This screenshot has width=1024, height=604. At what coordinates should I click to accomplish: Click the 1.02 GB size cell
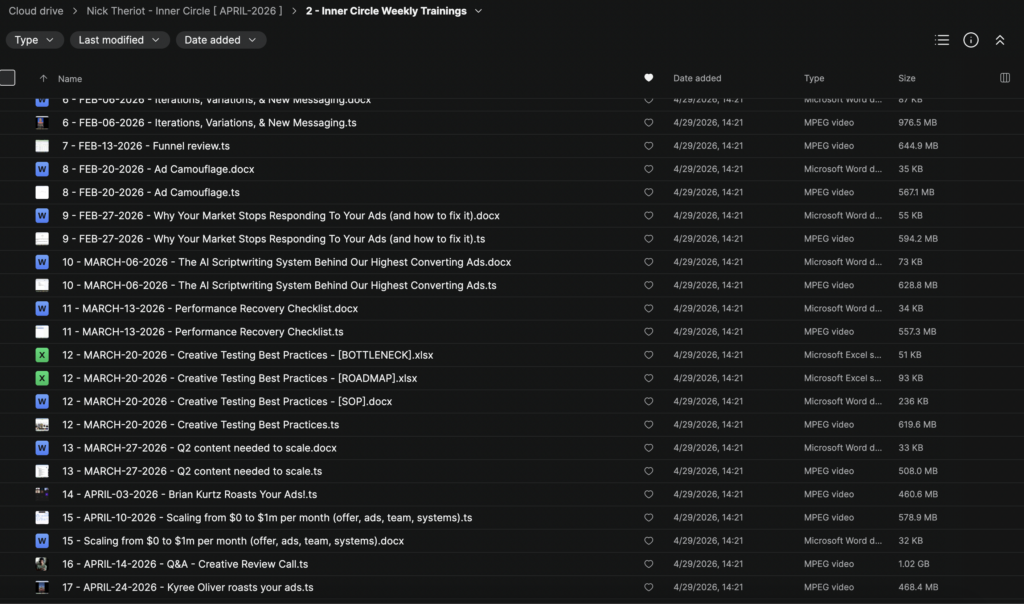912,564
